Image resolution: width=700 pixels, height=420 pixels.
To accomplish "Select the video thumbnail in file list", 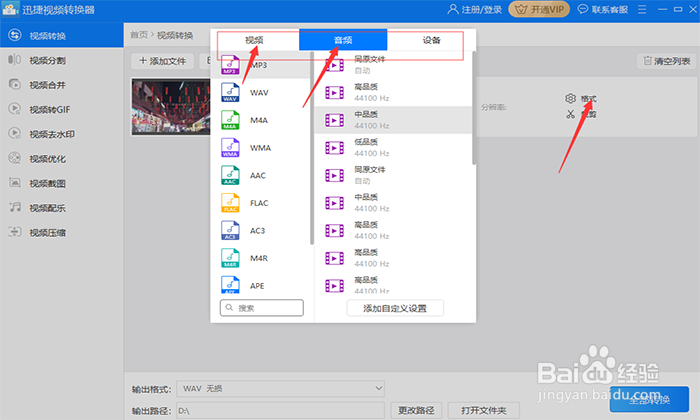I will click(171, 107).
